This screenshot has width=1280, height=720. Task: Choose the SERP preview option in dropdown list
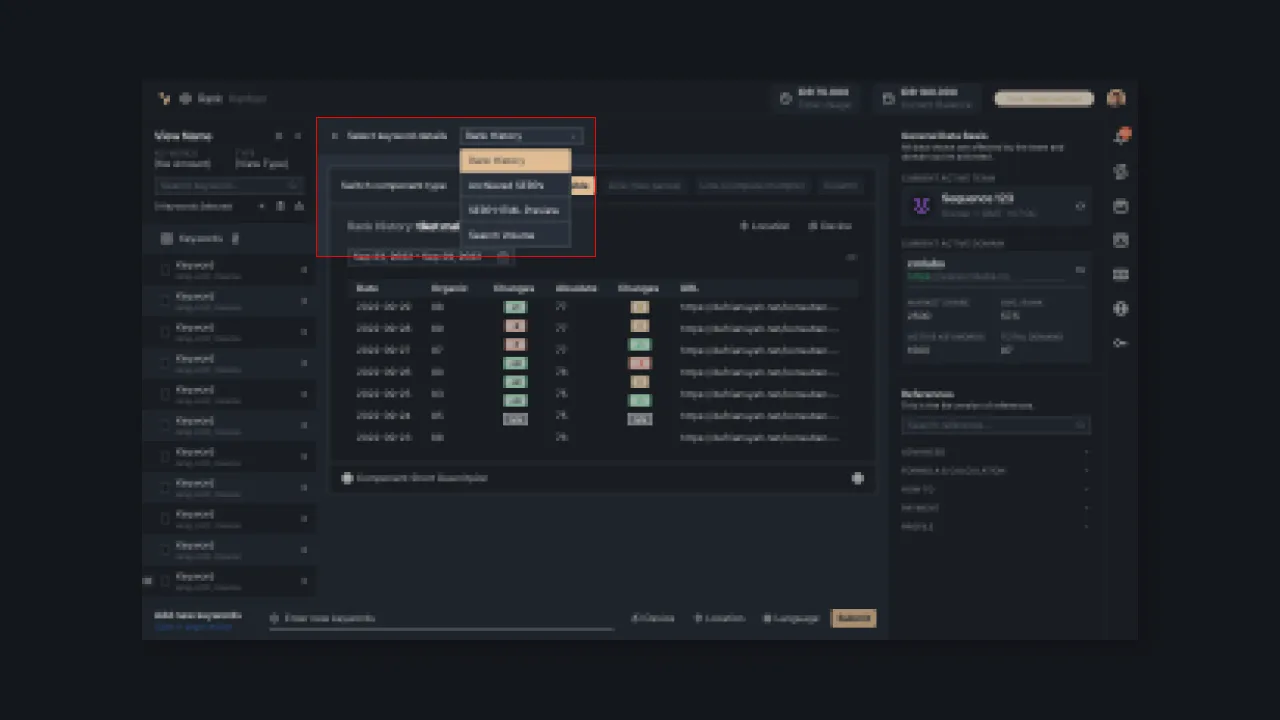[x=515, y=210]
